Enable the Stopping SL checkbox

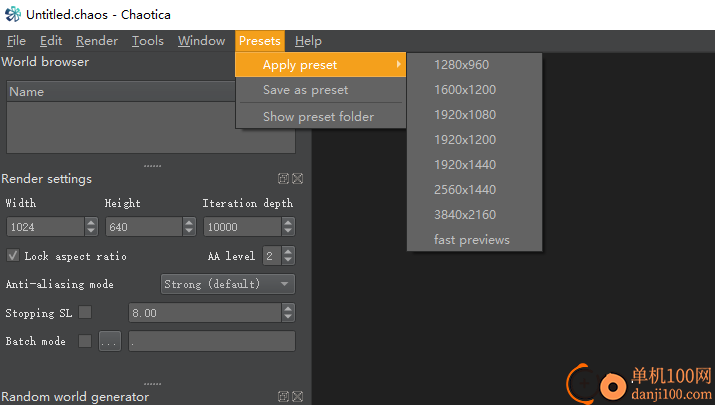pos(85,312)
